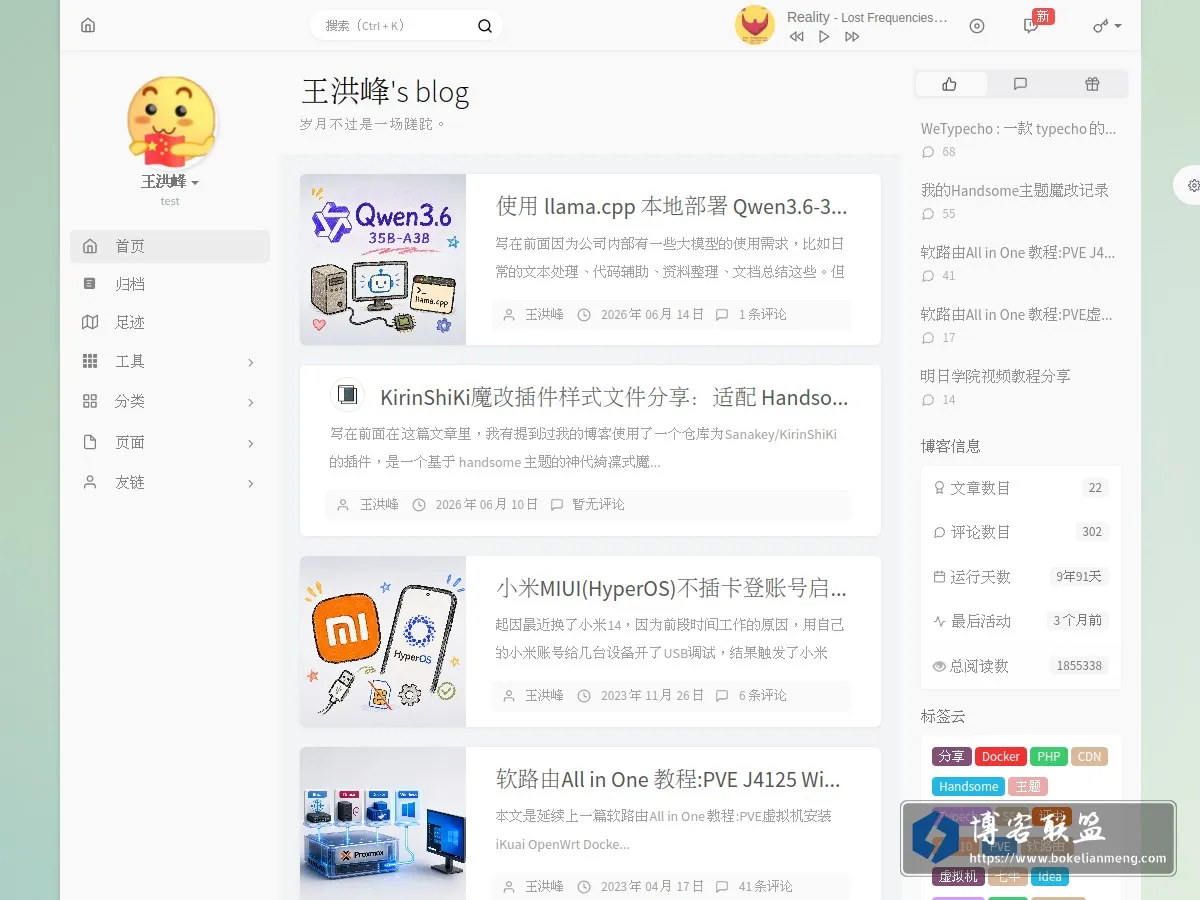The height and width of the screenshot is (900, 1200).
Task: Click the 总阅读数 value 1855338
Action: pos(1079,666)
